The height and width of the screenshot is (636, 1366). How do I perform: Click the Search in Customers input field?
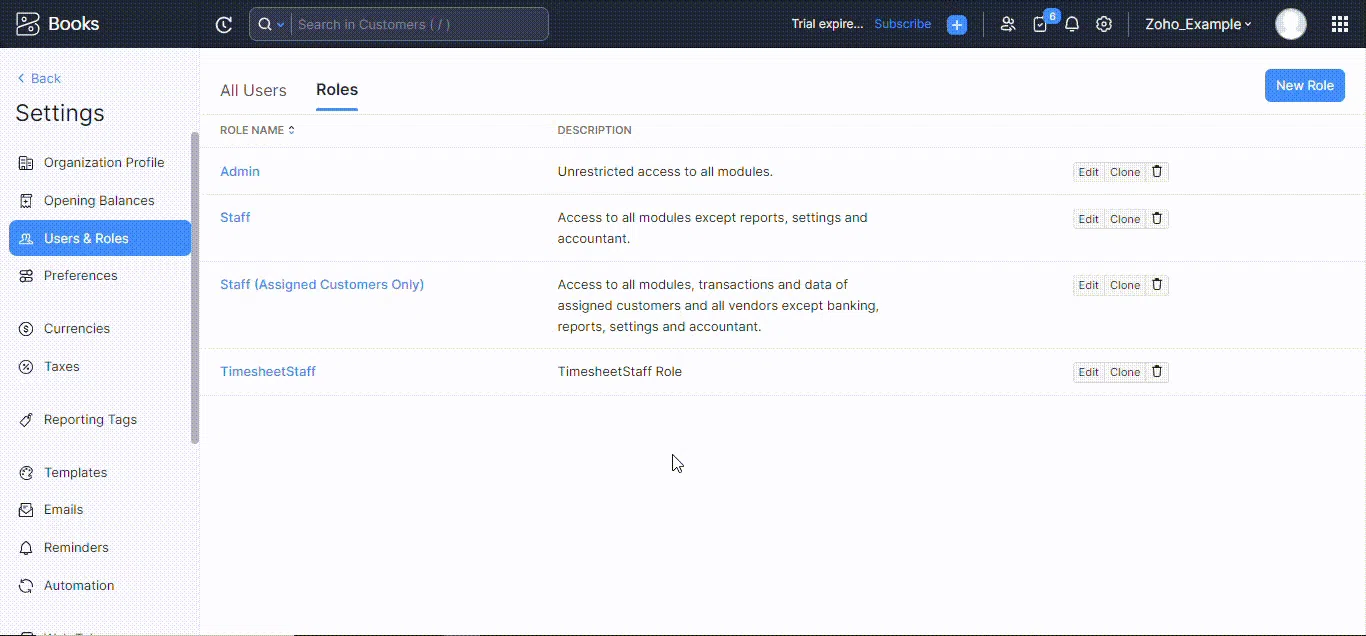coord(420,25)
